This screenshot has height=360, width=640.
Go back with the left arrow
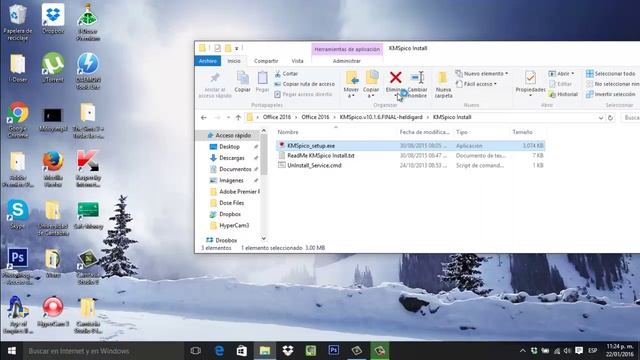coord(204,118)
